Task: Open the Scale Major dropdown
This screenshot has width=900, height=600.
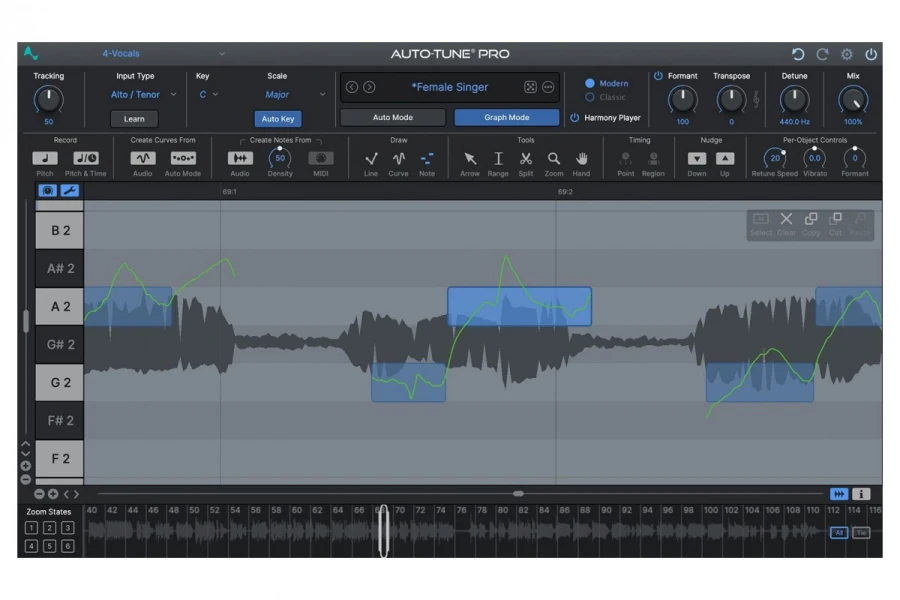Action: click(294, 95)
